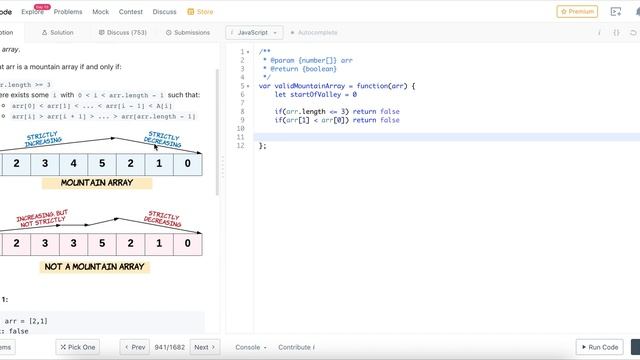This screenshot has height=360, width=640.
Task: Click the '@param {number[]} arr' comment line
Action: tap(307, 60)
